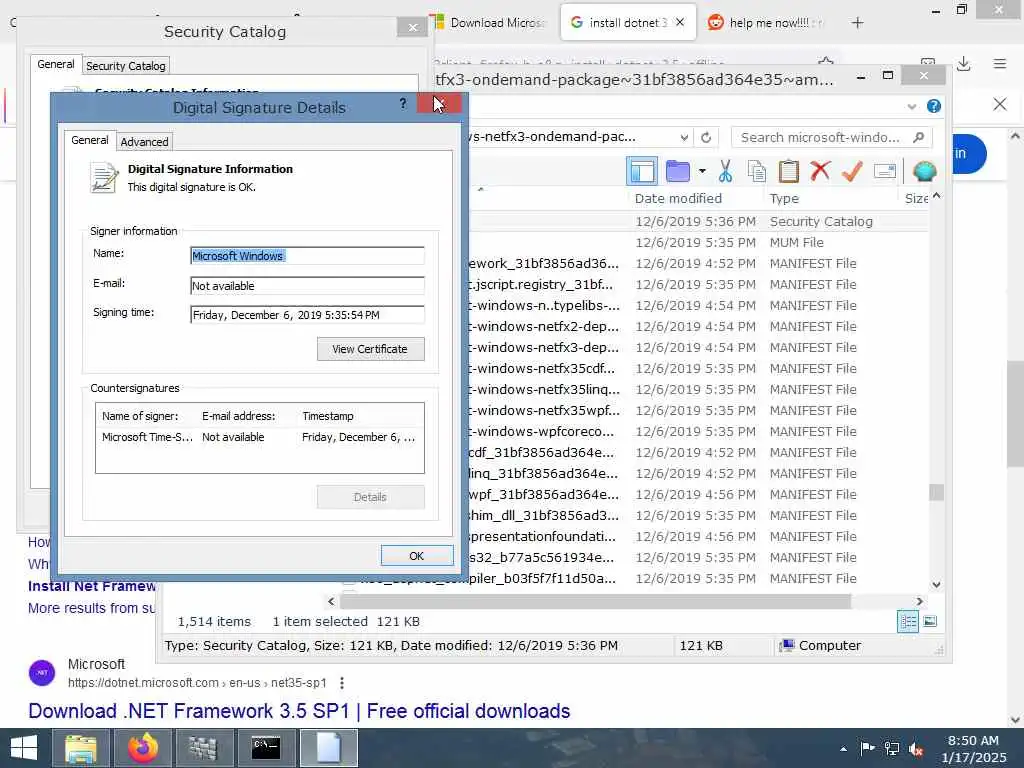Image resolution: width=1024 pixels, height=768 pixels.
Task: Click Explorer horizontal scrollbar right arrow
Action: click(920, 601)
